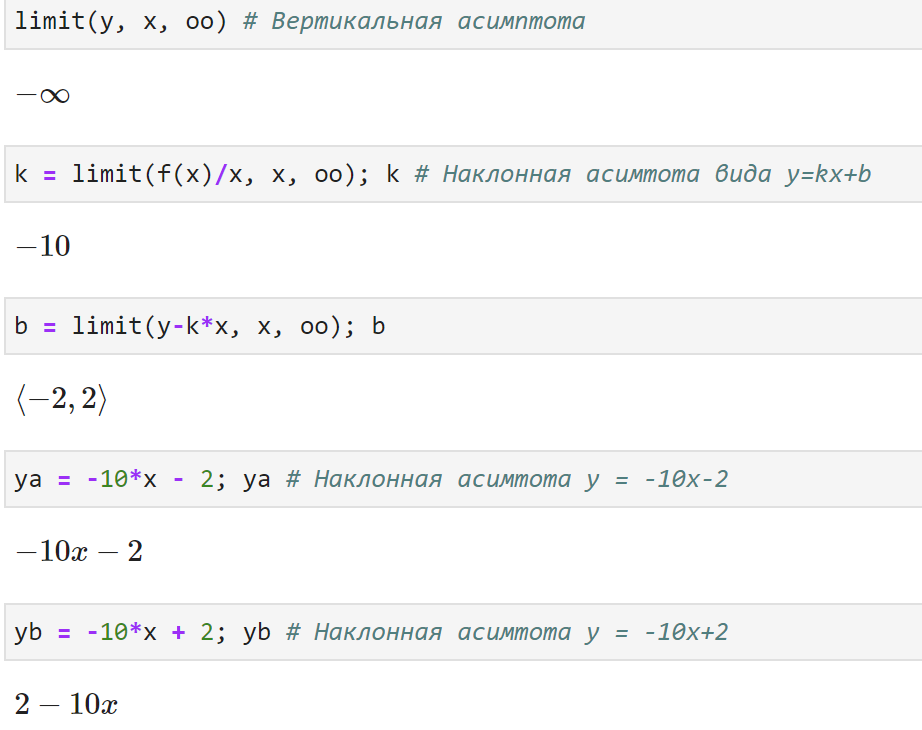Screen dimensions: 922x730
Task: Click the comment 'Наклонная асимтота вида y=kx+b'
Action: pos(642,175)
